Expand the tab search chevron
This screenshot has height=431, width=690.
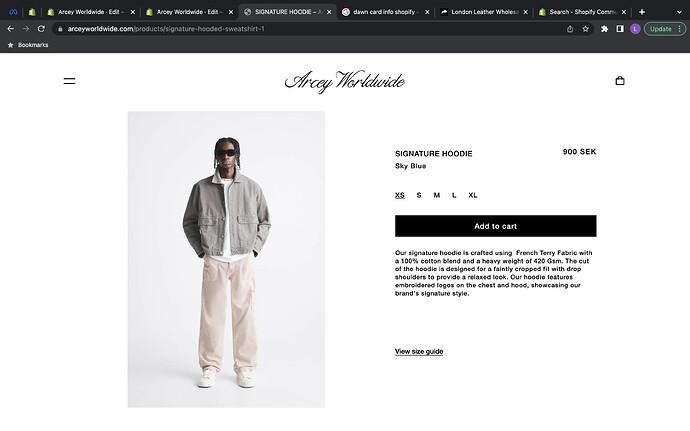tap(679, 12)
